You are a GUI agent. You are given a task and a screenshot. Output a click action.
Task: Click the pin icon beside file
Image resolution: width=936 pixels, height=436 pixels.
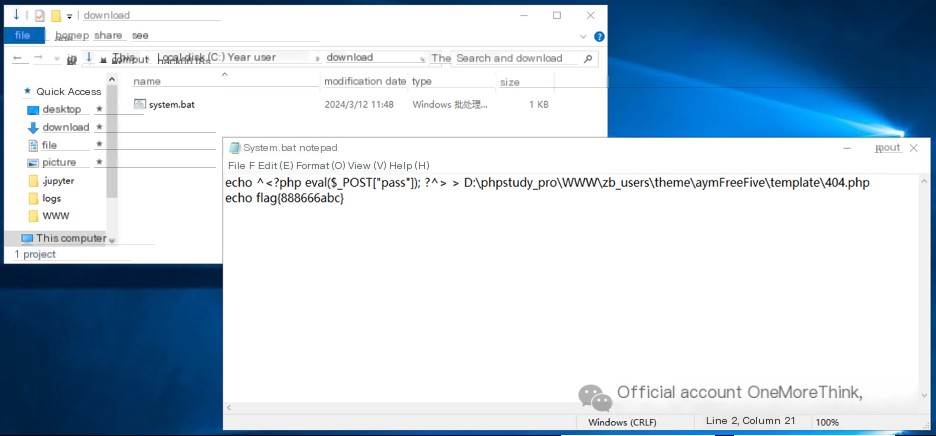pyautogui.click(x=99, y=144)
